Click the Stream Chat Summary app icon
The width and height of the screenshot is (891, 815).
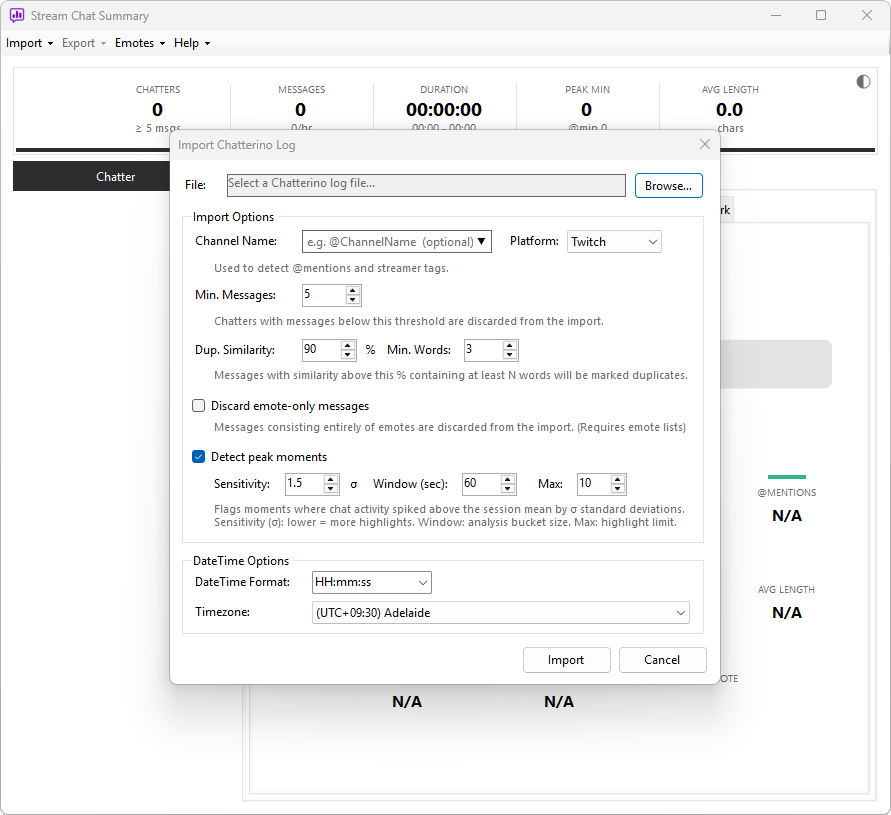[x=17, y=15]
